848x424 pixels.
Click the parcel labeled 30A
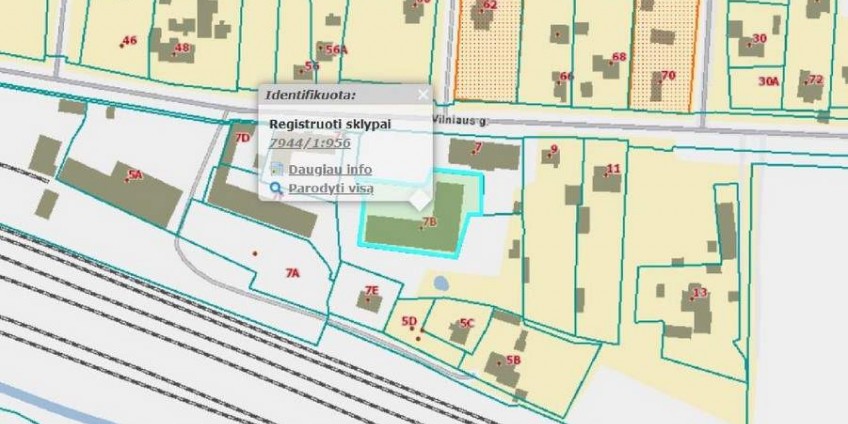pyautogui.click(x=768, y=81)
